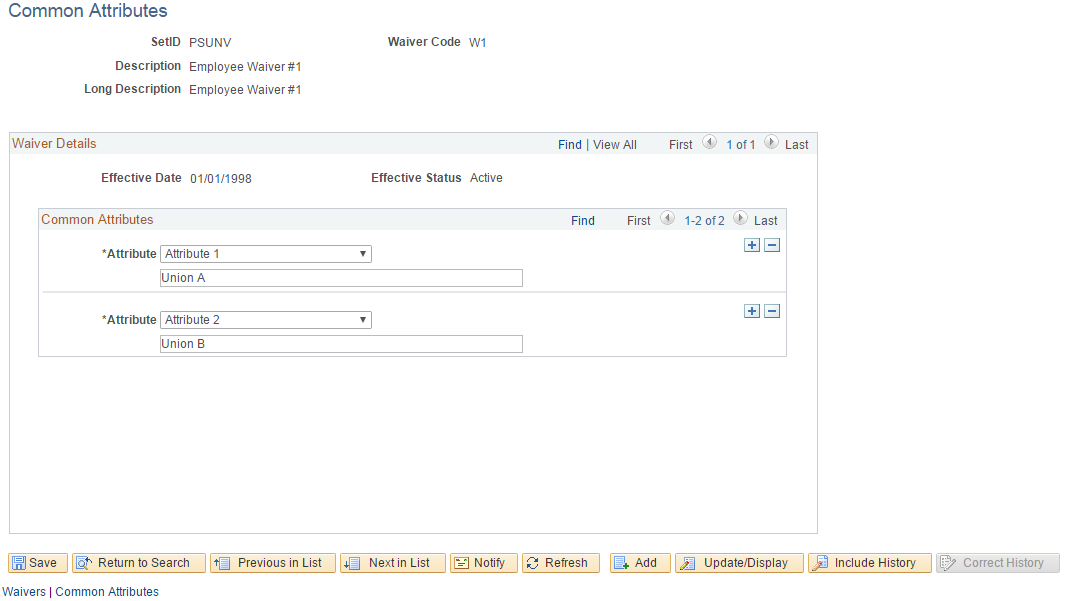The width and height of the screenshot is (1066, 601).
Task: Click Find link in Waiver Details header
Action: tap(570, 145)
